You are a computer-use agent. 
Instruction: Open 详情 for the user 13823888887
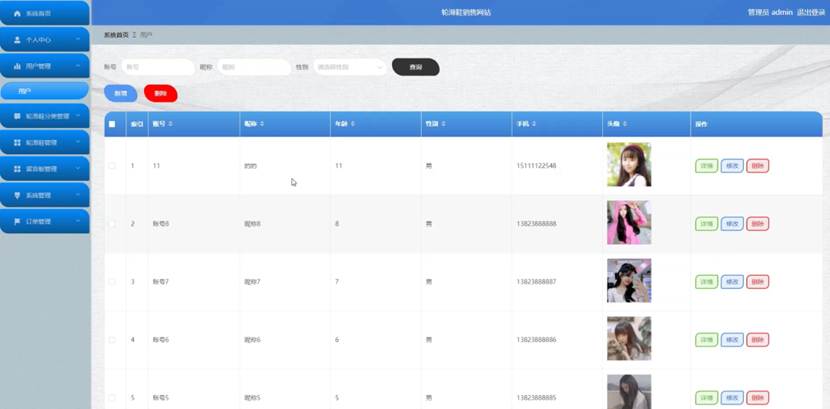[x=706, y=281]
